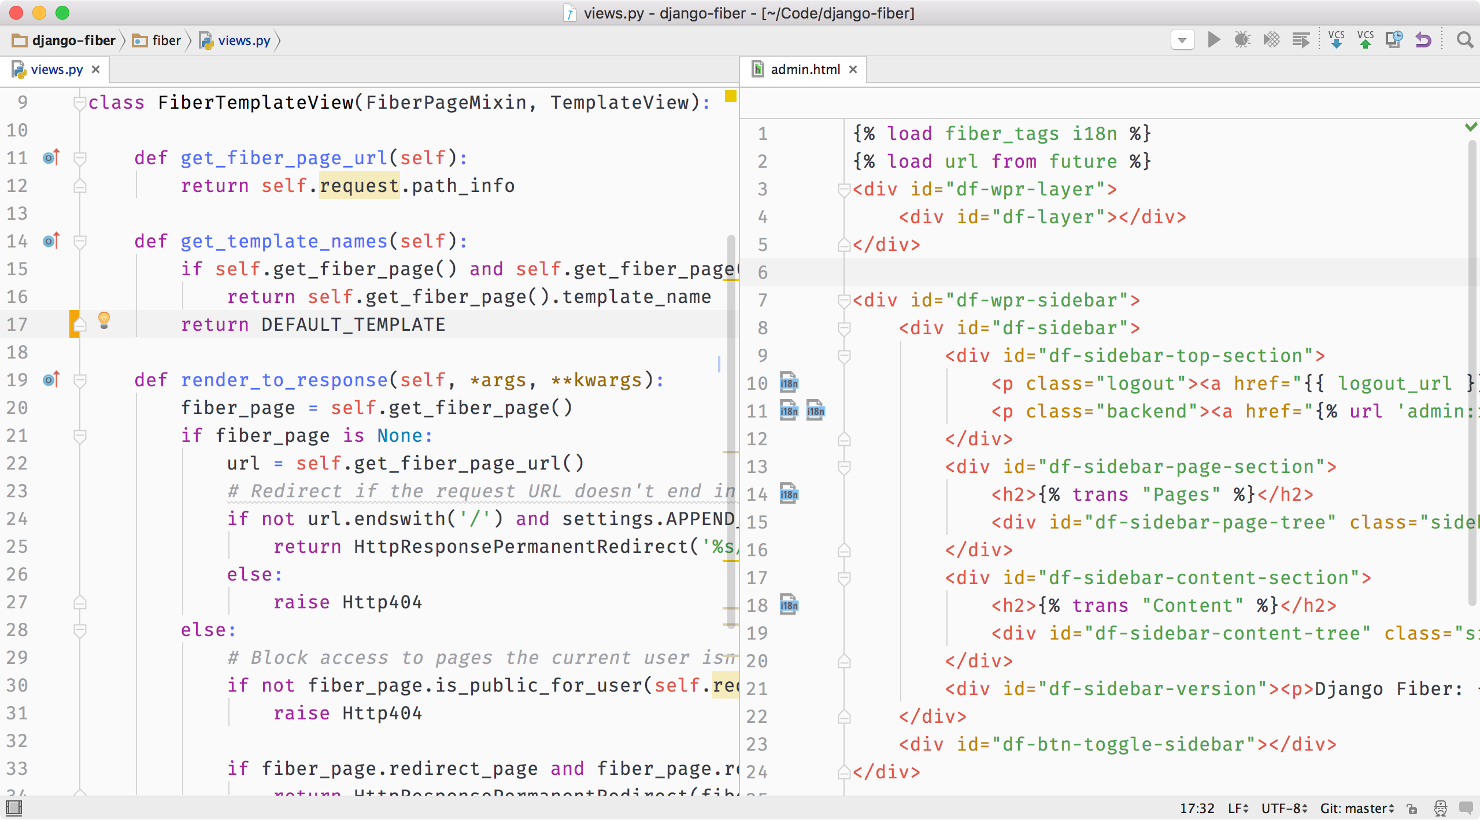The width and height of the screenshot is (1480, 820).
Task: Open the UTF-8 encoding selector
Action: (x=1285, y=808)
